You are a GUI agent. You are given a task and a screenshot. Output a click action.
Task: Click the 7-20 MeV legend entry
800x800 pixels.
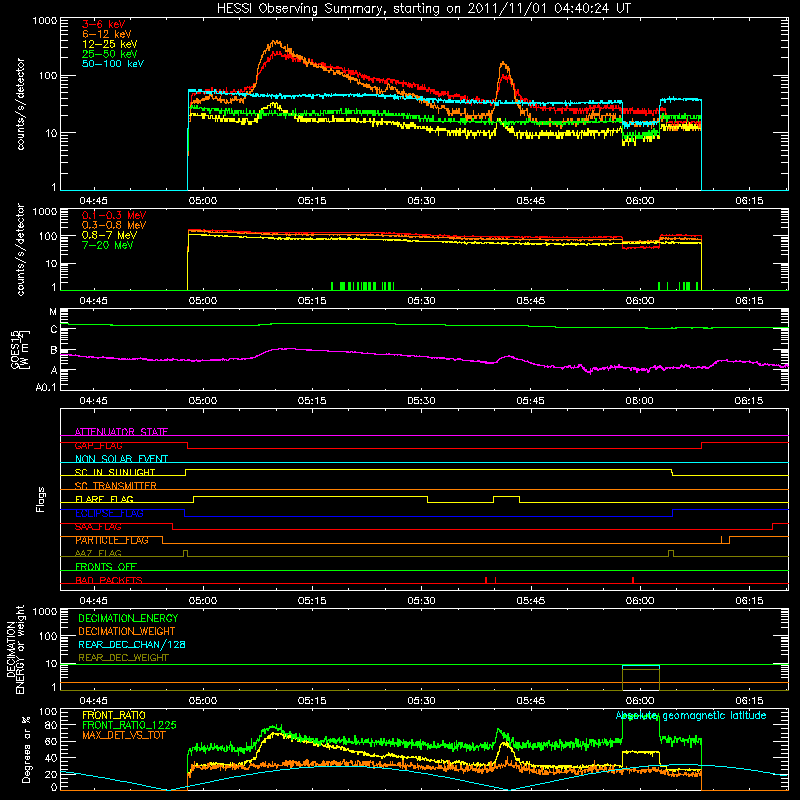point(108,245)
